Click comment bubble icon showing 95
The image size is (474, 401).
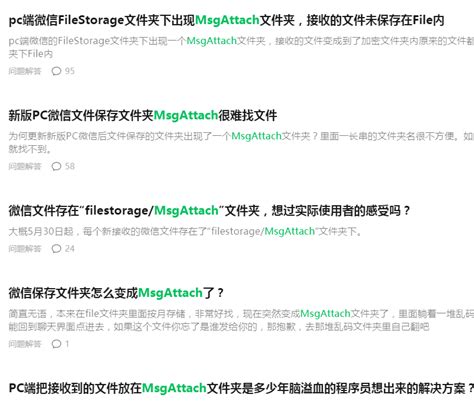click(x=56, y=71)
